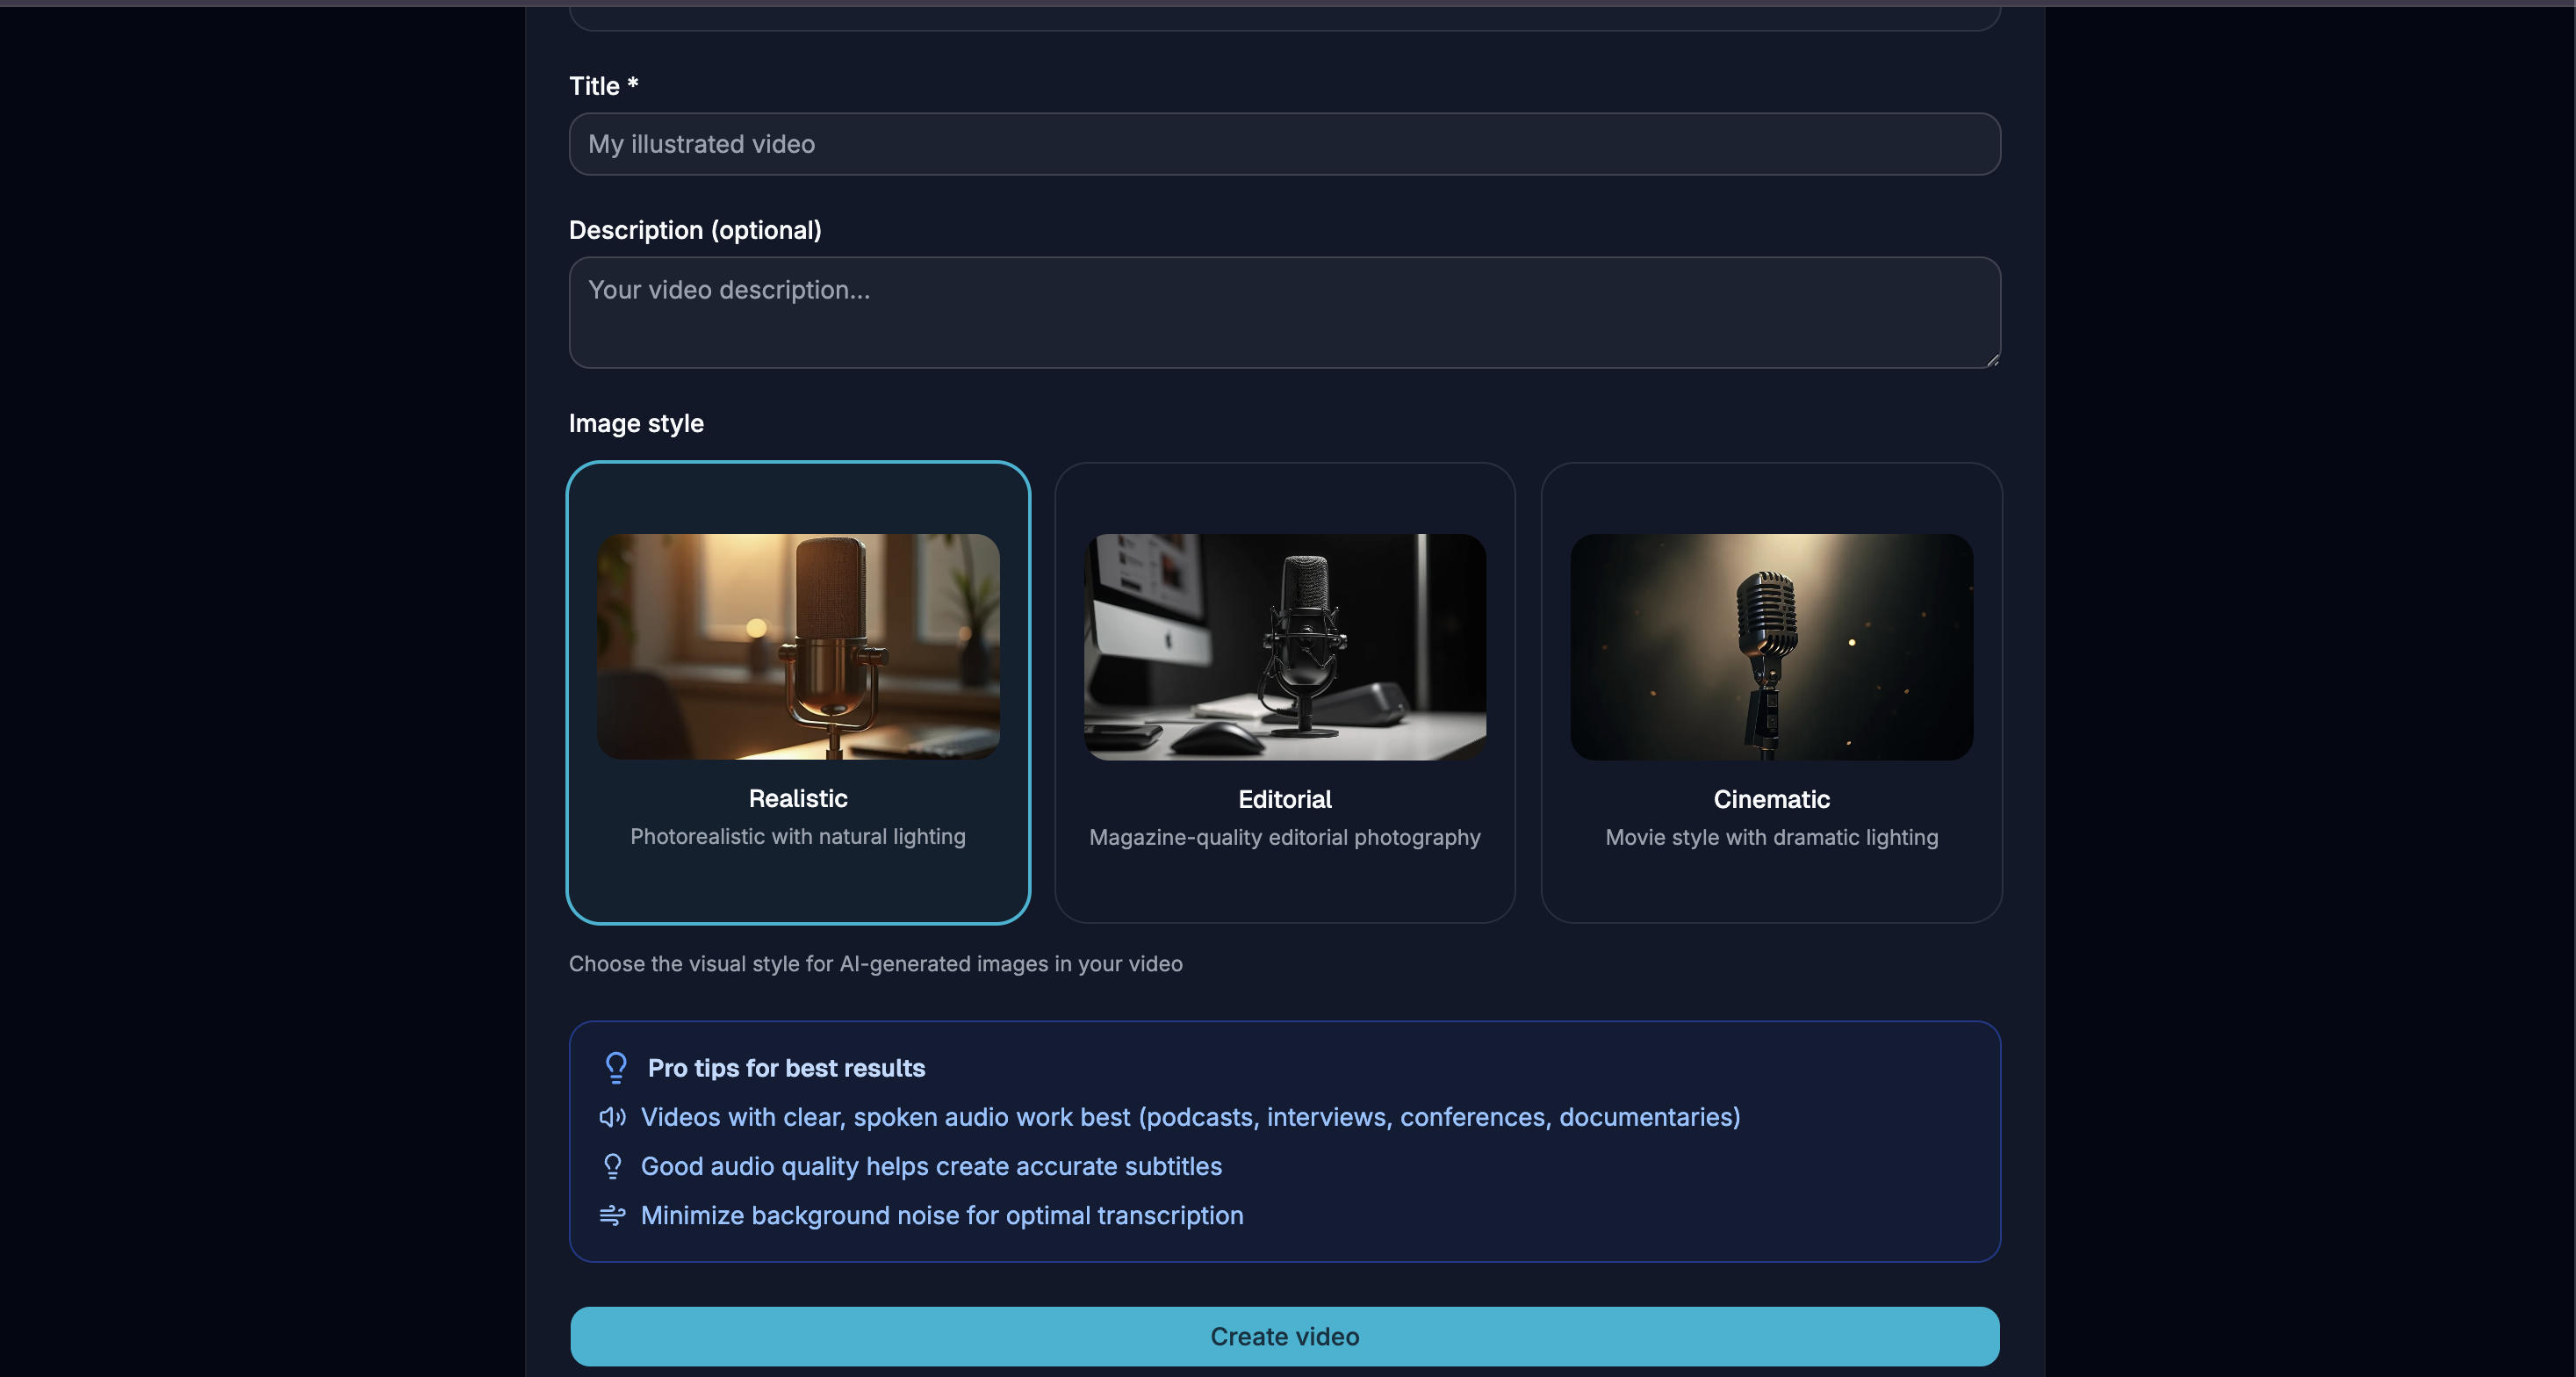
Task: Click the Magazine-quality editorial photography caption
Action: tap(1284, 838)
